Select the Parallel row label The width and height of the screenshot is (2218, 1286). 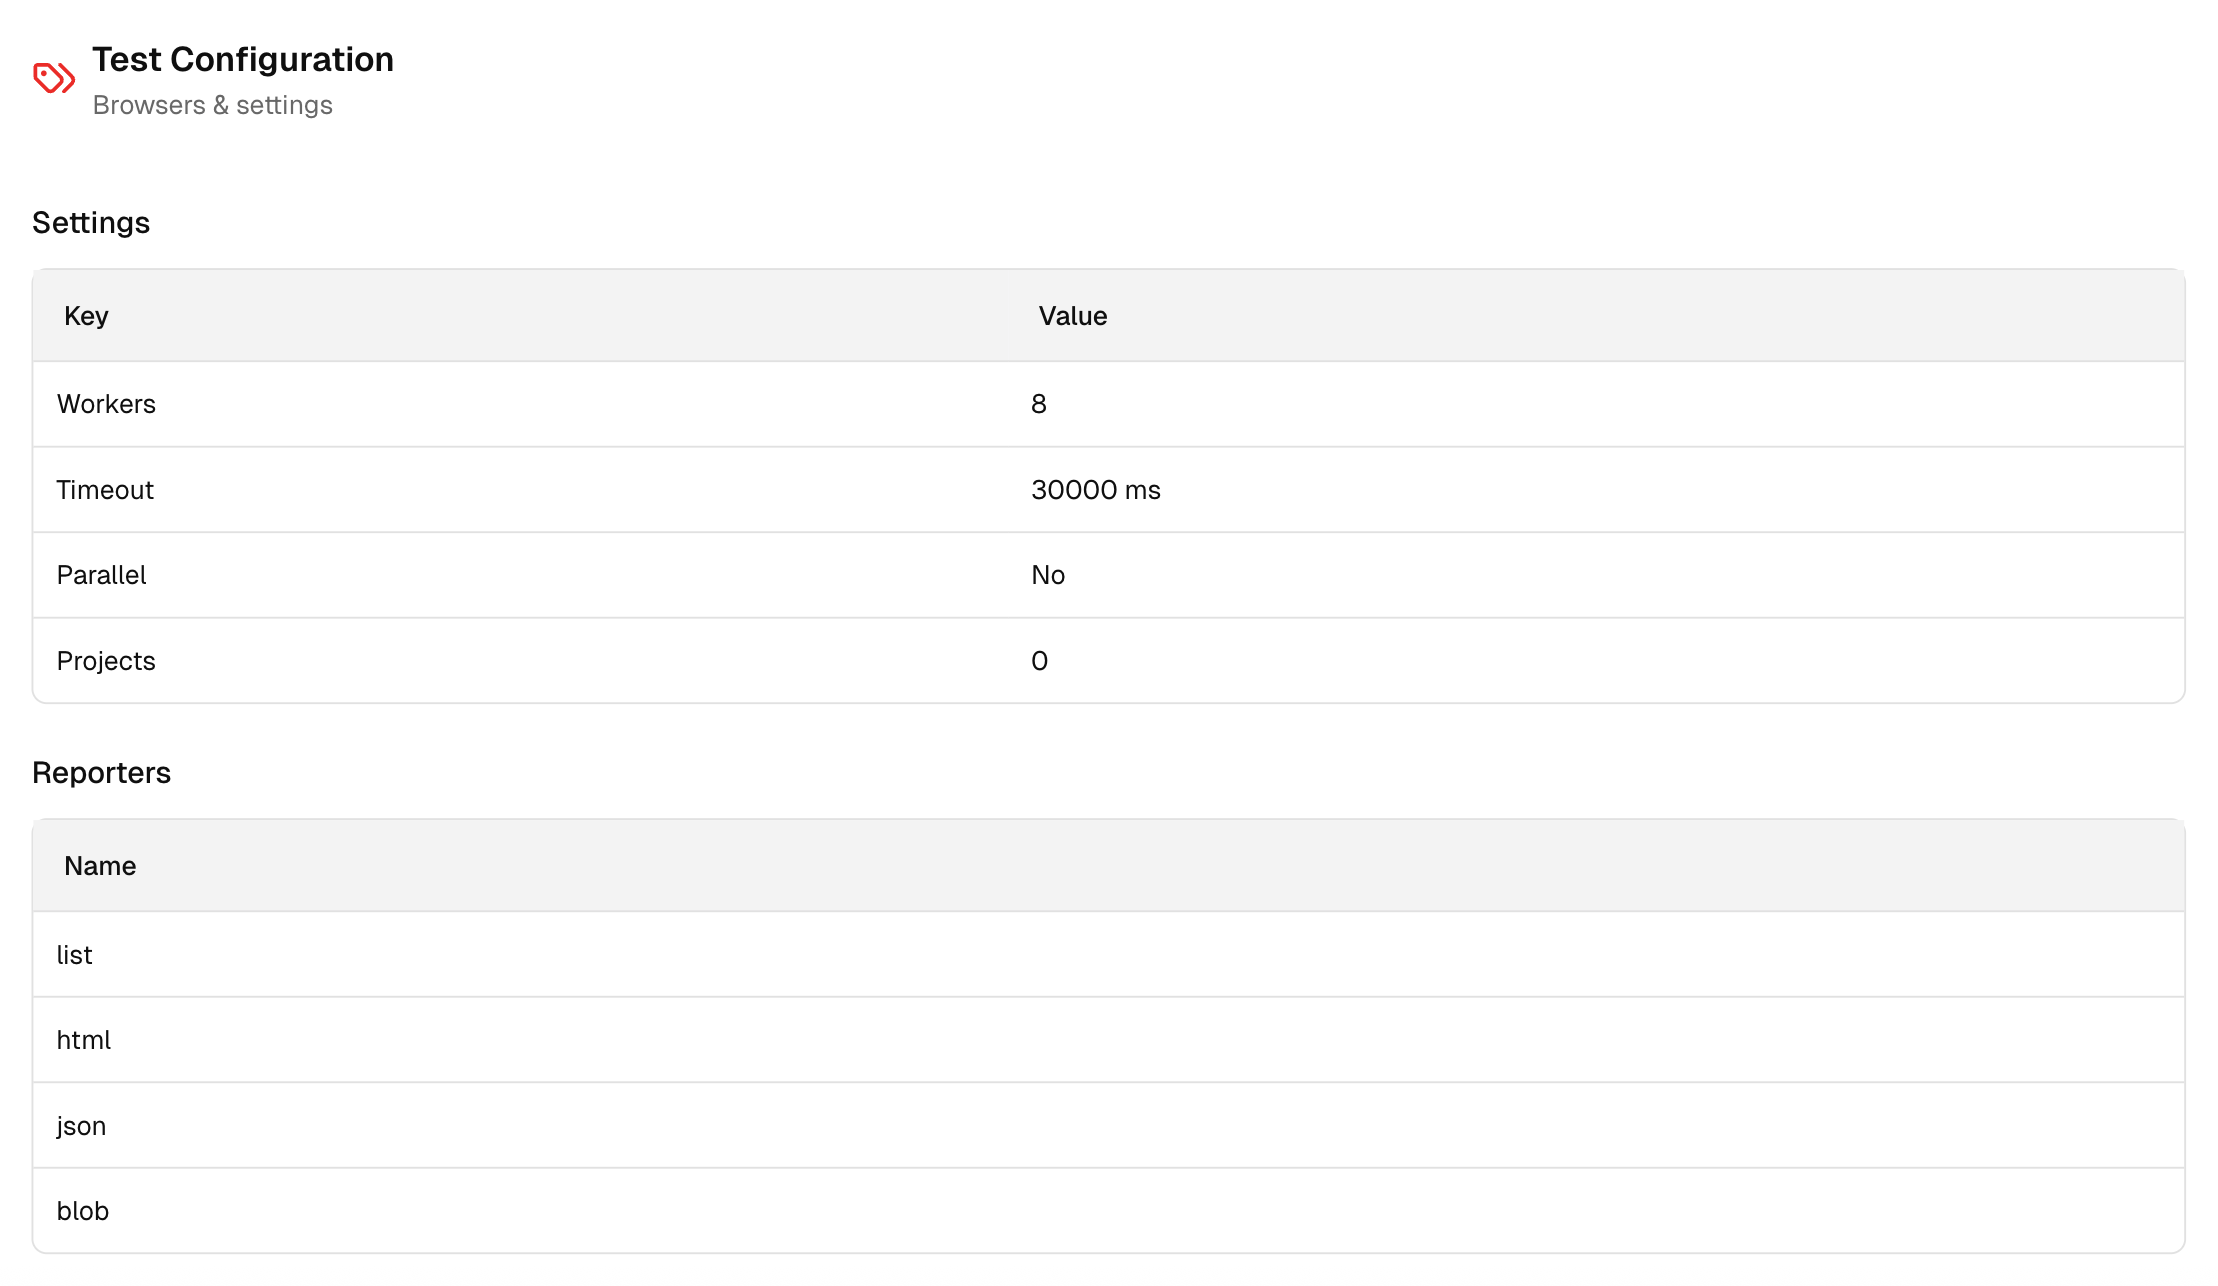tap(101, 575)
